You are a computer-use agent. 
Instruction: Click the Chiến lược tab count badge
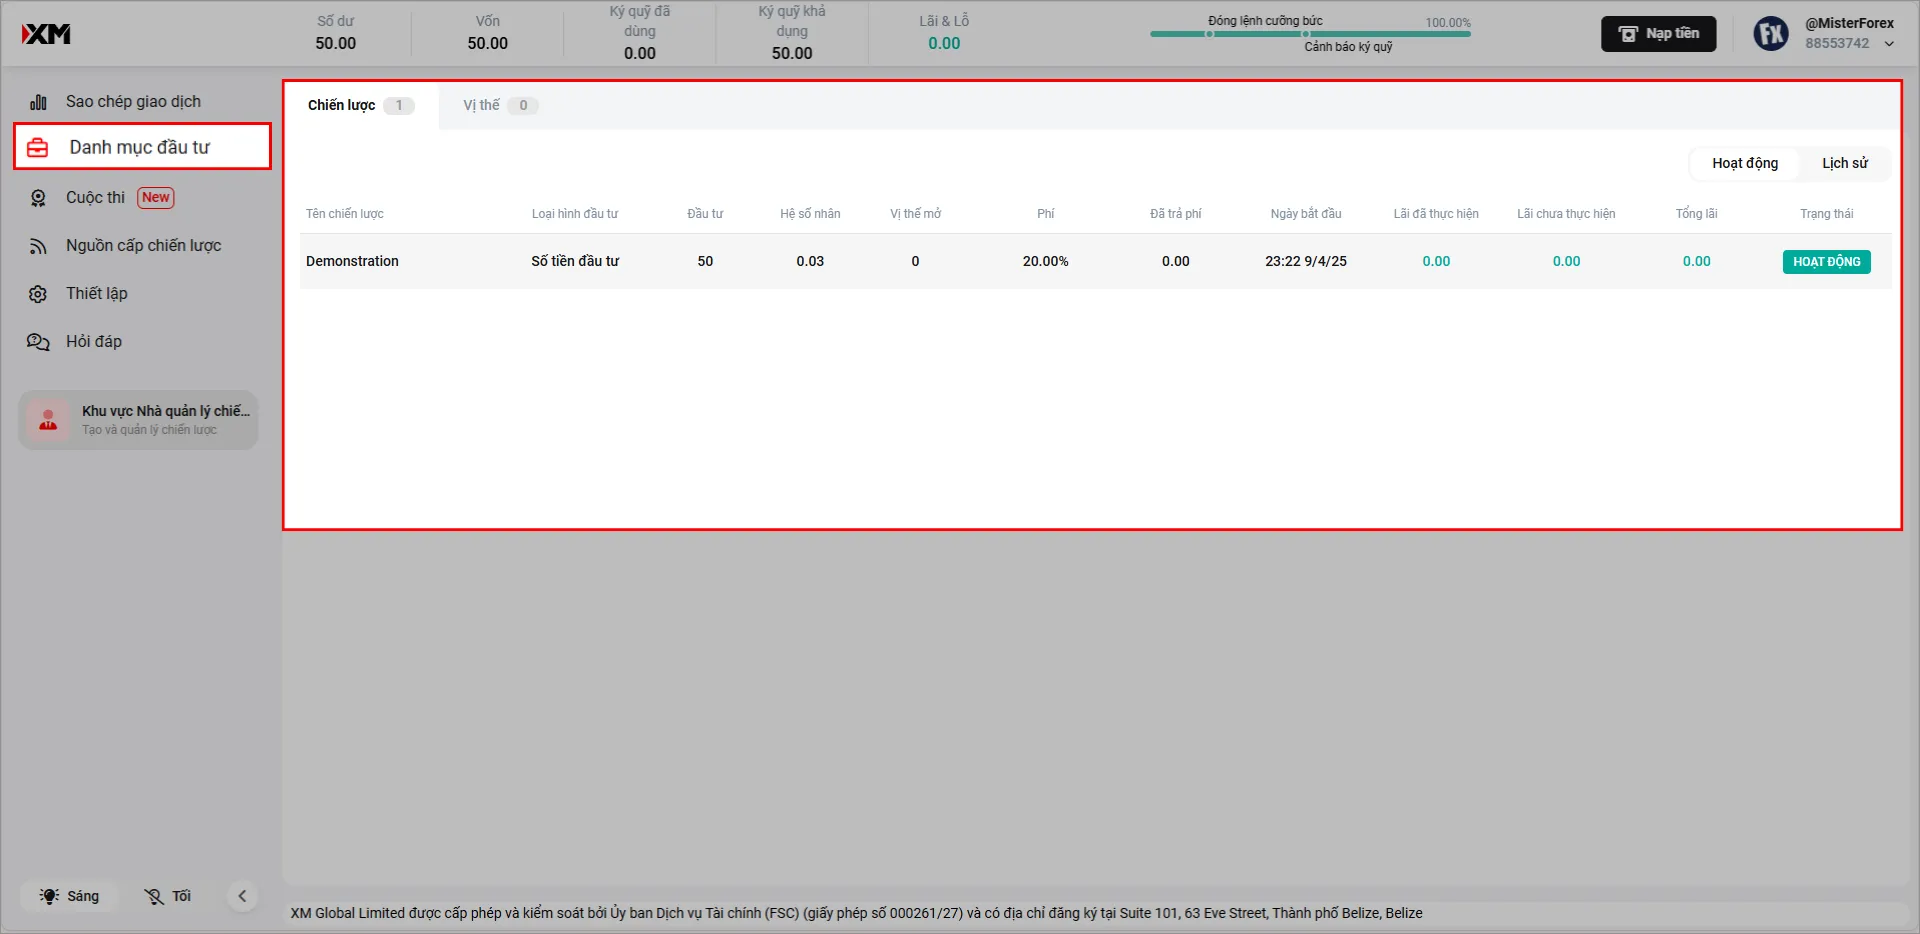pyautogui.click(x=399, y=106)
